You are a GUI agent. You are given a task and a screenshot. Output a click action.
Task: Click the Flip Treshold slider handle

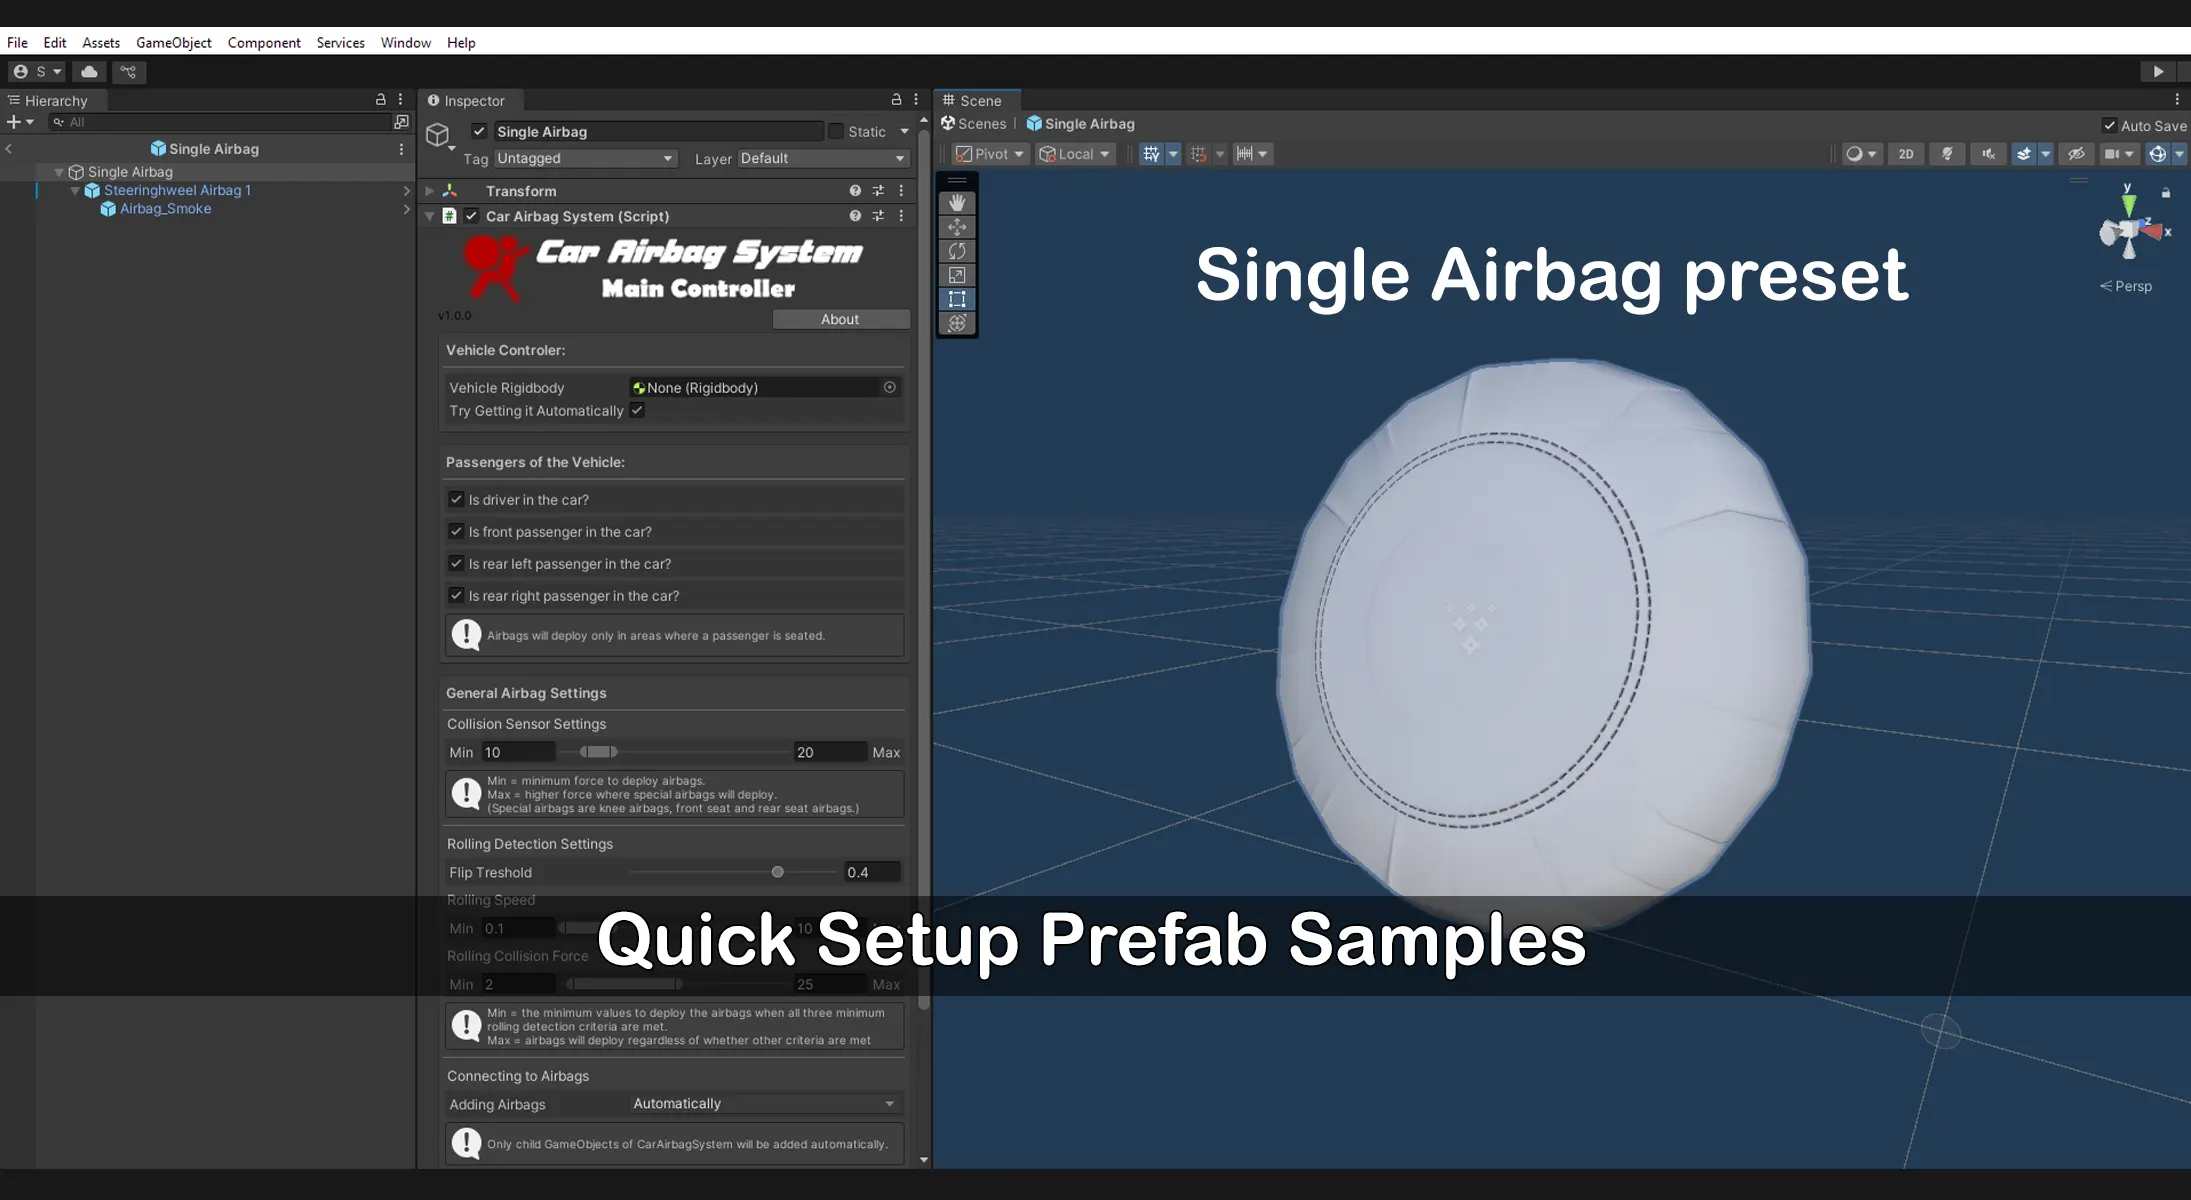777,872
